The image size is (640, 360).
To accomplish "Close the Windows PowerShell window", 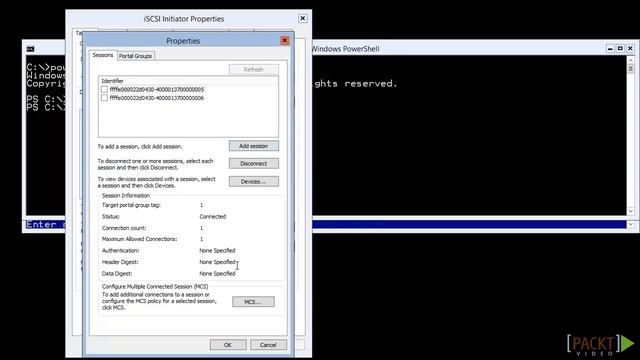I will pos(630,49).
